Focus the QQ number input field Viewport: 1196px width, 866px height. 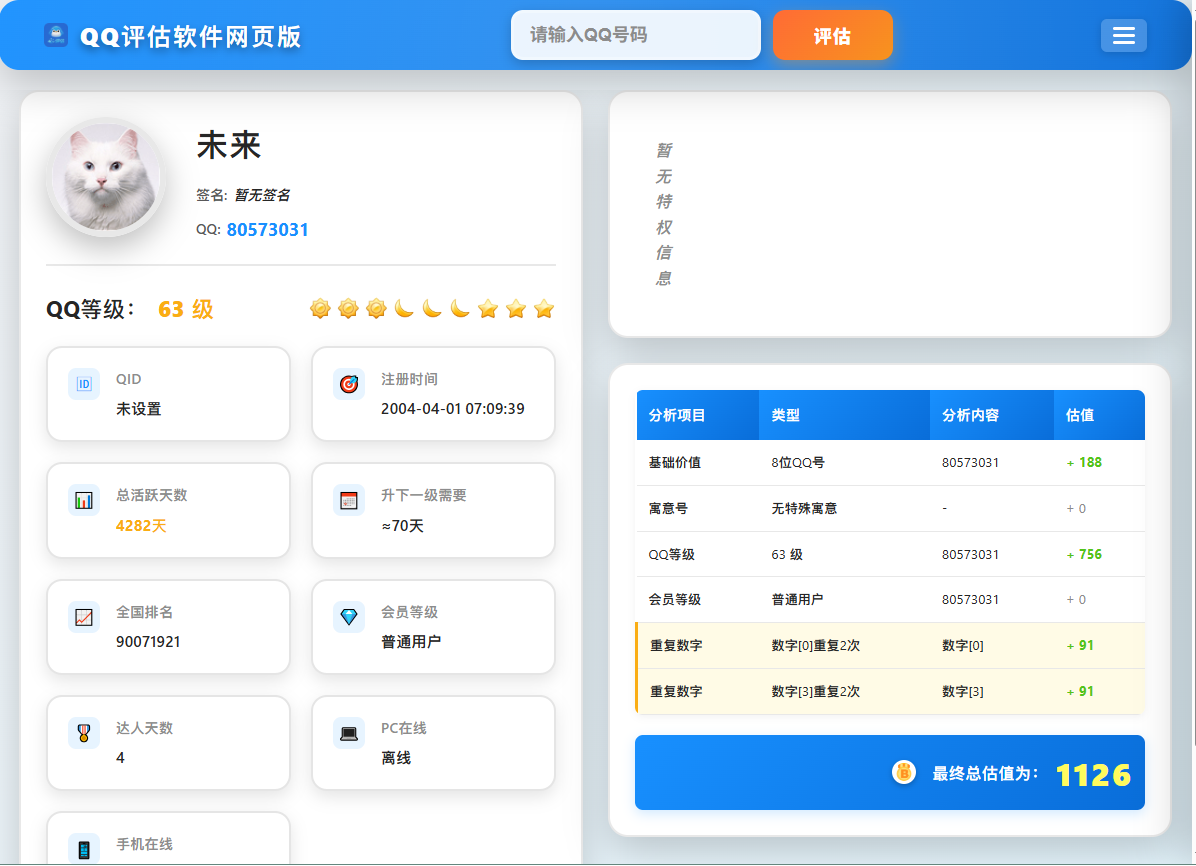[635, 35]
